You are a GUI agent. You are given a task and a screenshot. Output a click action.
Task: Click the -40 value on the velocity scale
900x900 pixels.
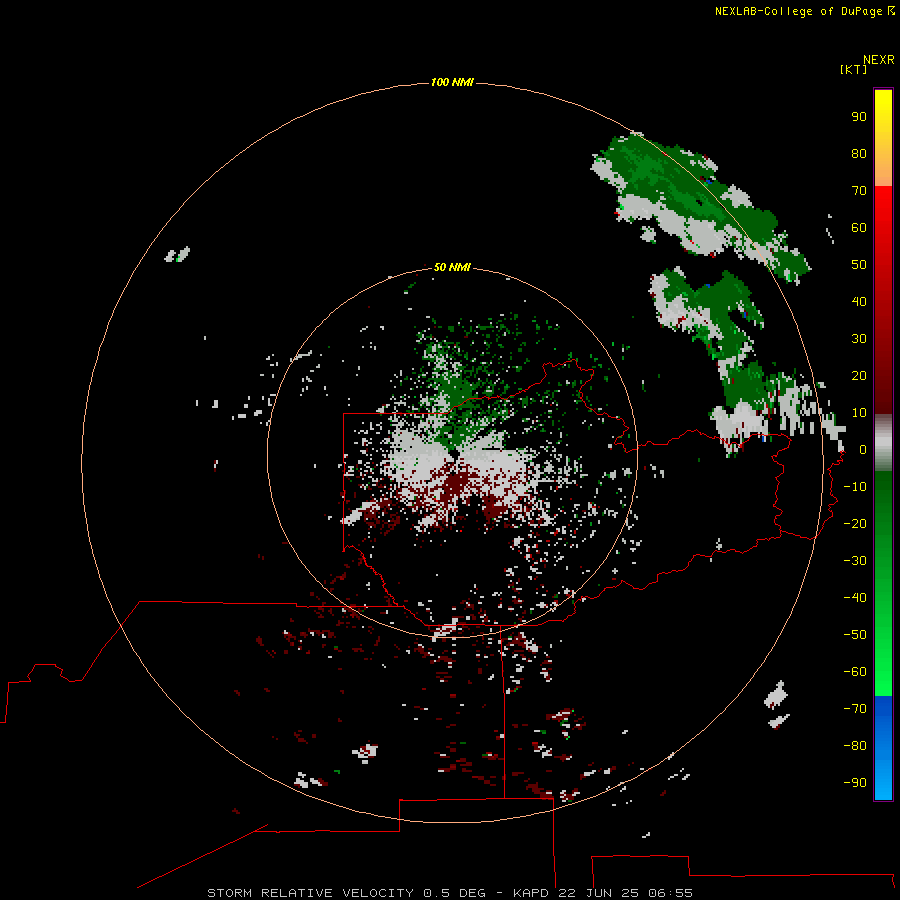click(x=855, y=598)
